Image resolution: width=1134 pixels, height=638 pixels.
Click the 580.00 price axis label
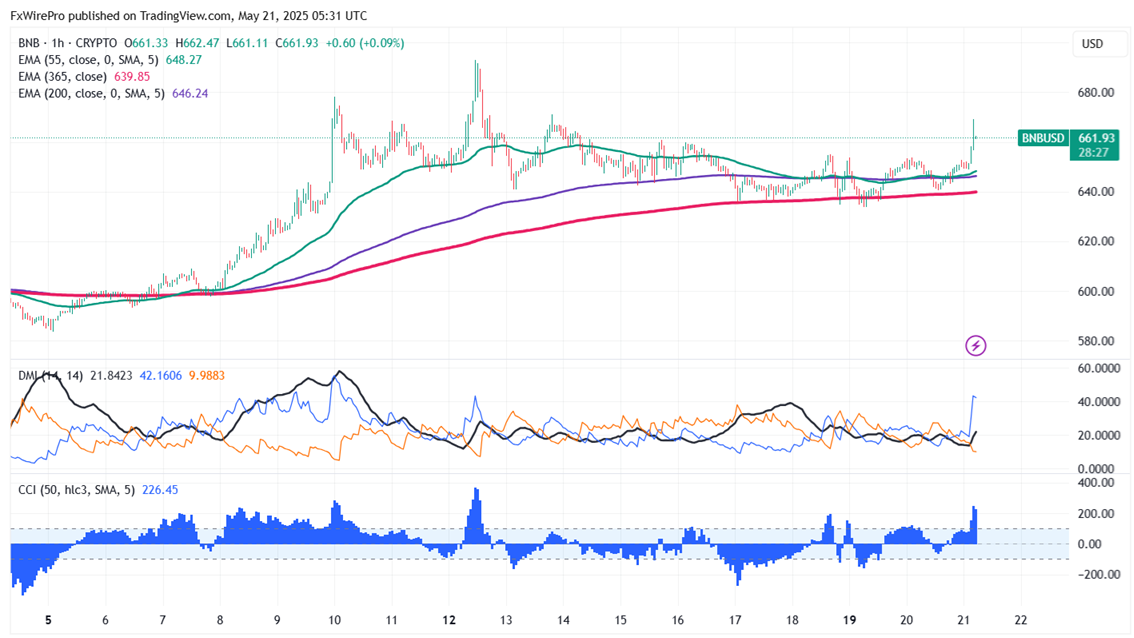[x=1096, y=341]
